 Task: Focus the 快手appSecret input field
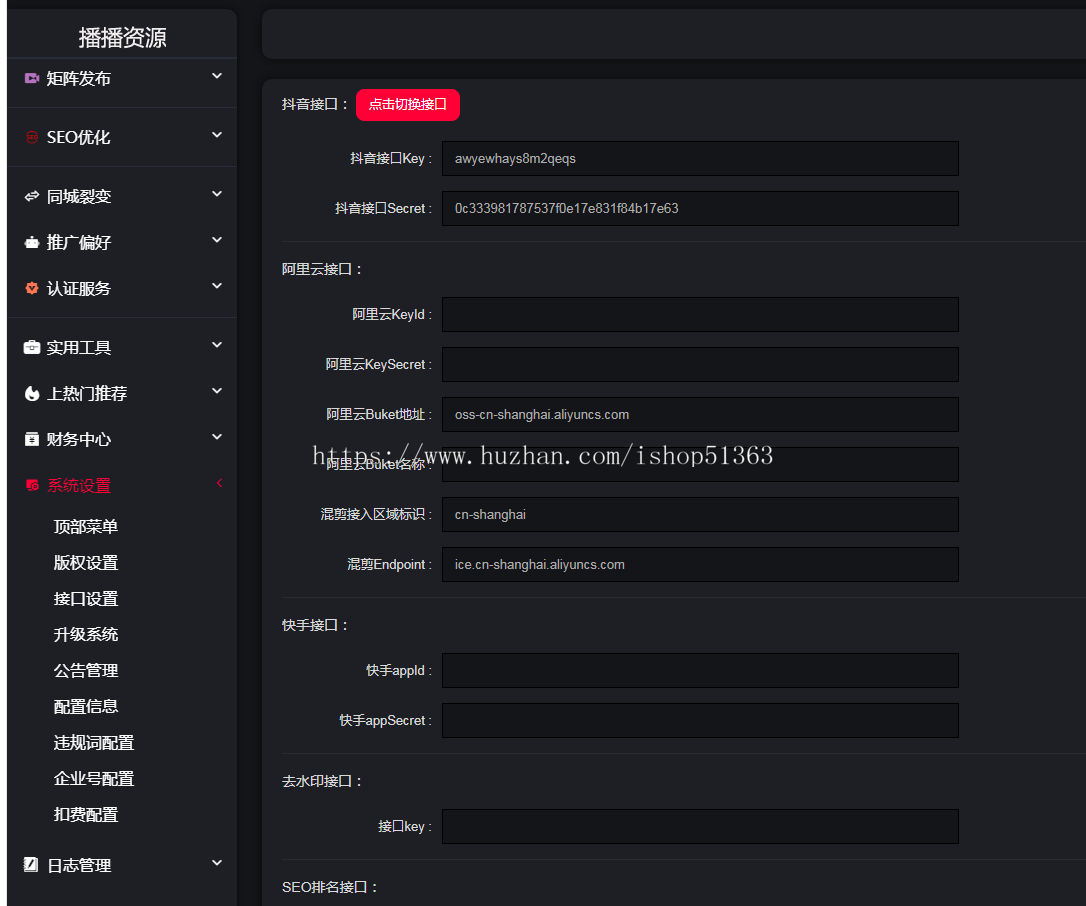700,720
